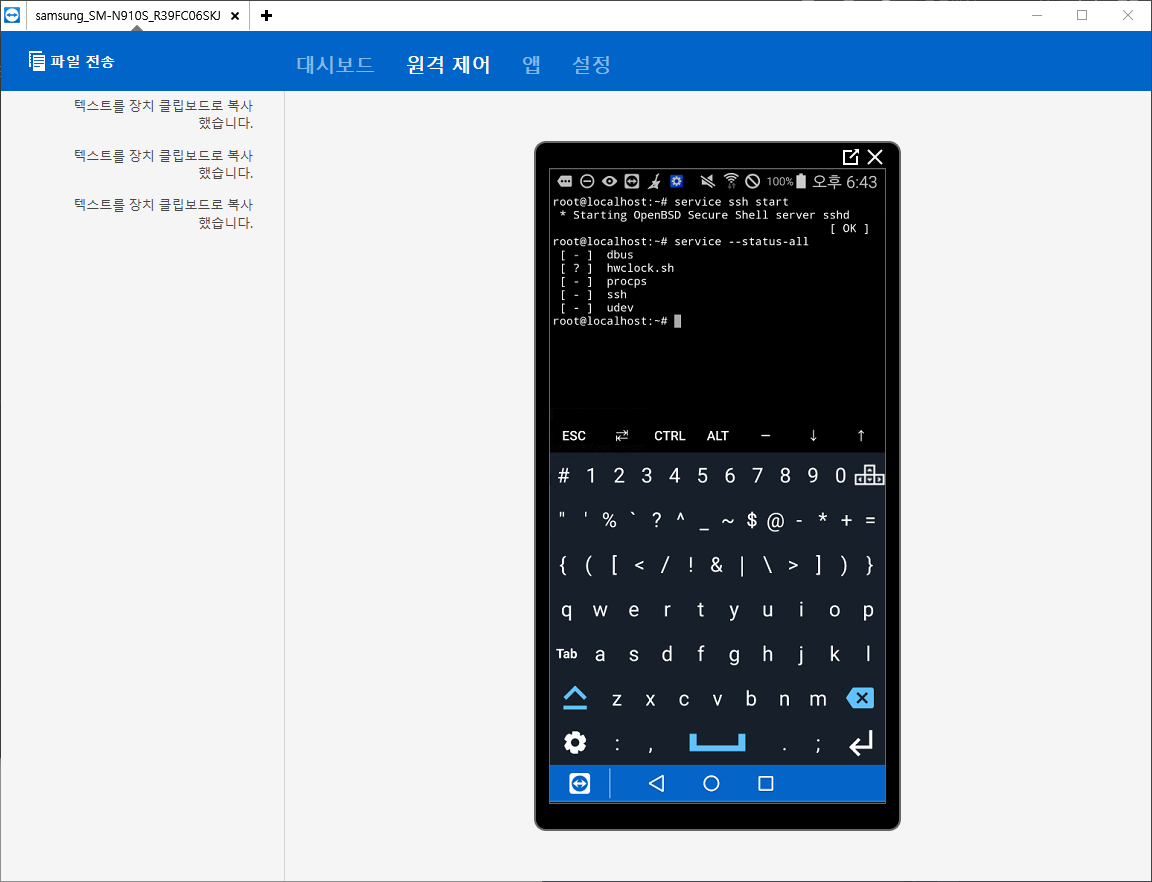
Task: Tap the semicolon key
Action: [818, 745]
